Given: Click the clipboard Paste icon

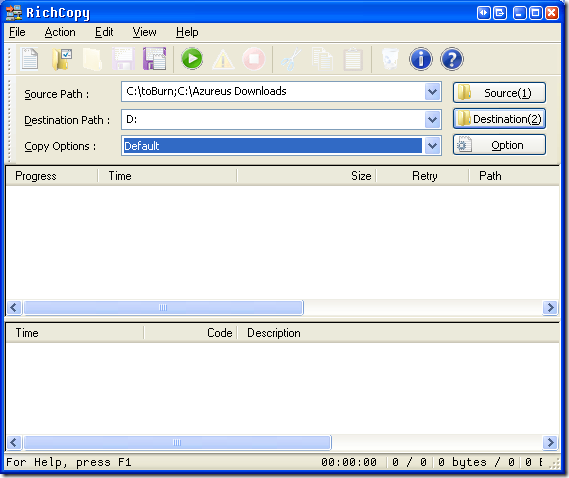Looking at the screenshot, I should click(353, 59).
